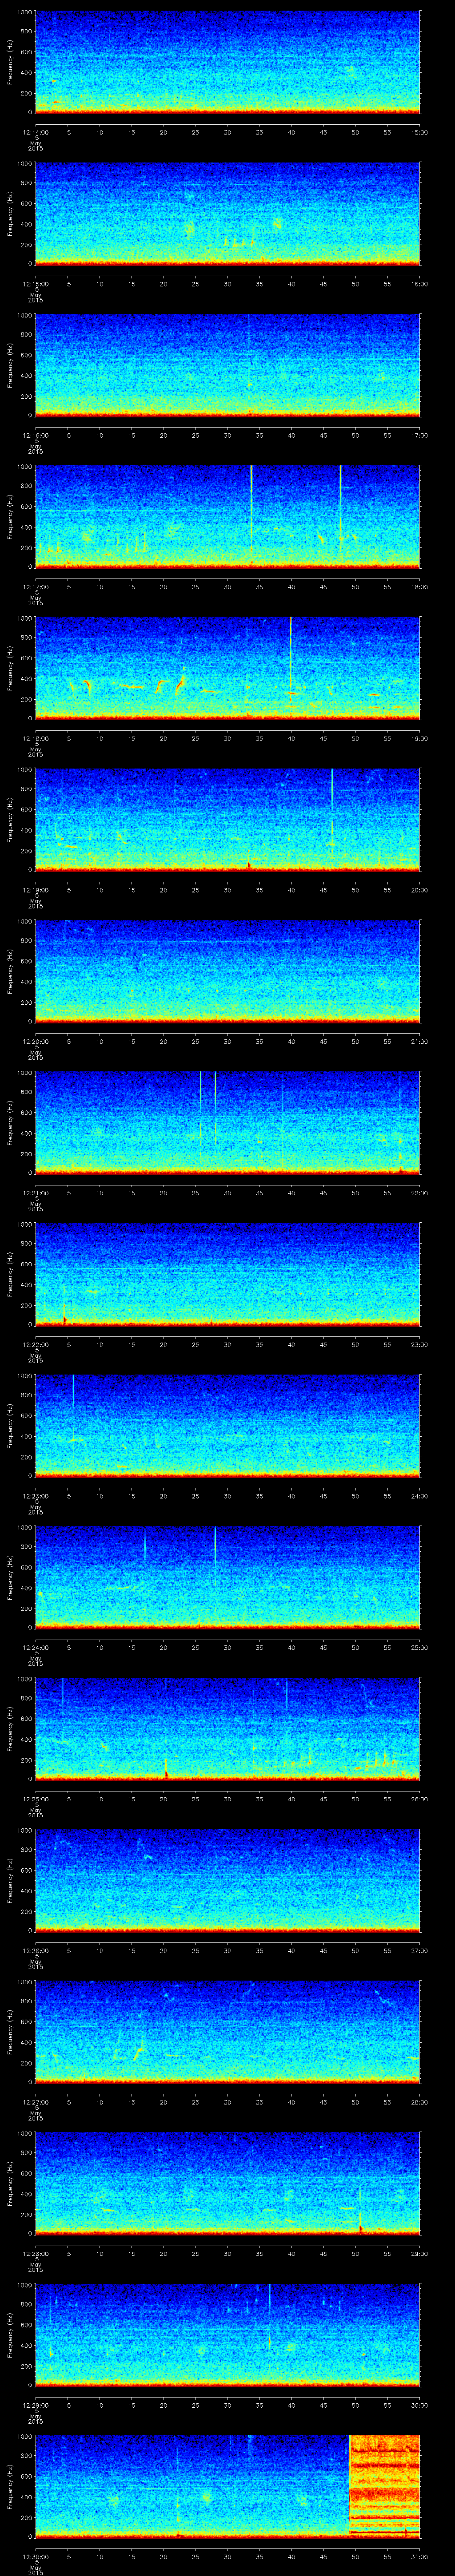
Task: Click the 12:19:00 start time label
Action: 35,890
